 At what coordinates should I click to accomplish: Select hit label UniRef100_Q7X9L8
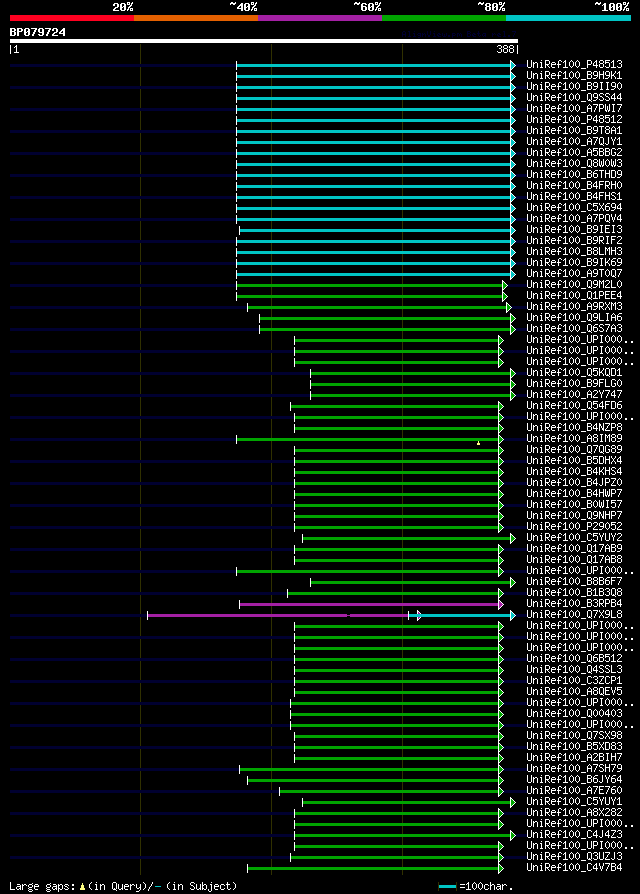(574, 614)
